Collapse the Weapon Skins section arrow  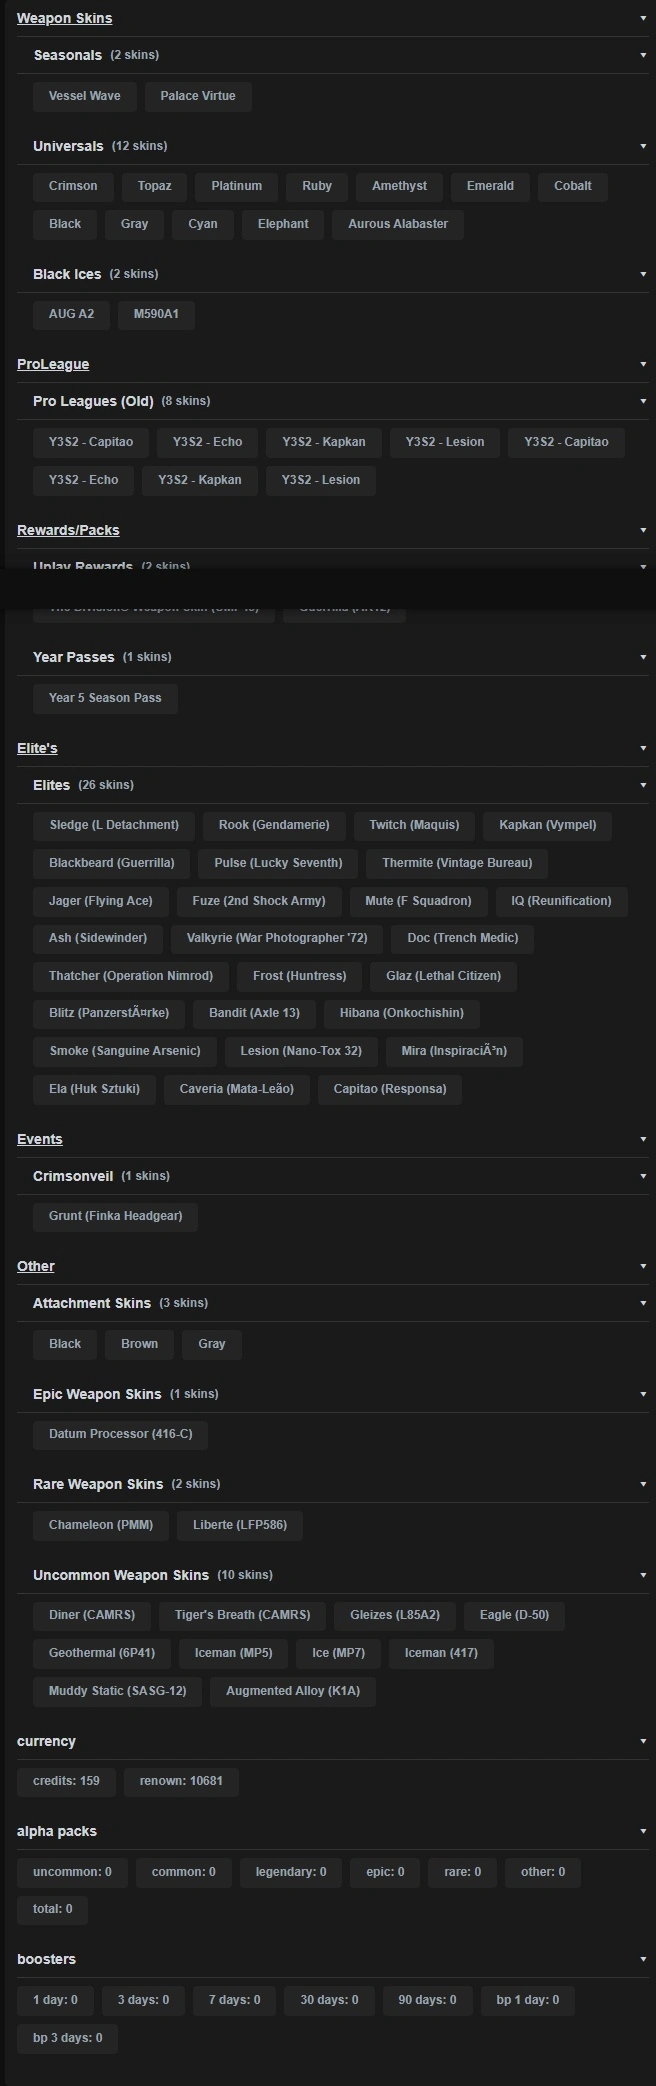click(x=643, y=18)
